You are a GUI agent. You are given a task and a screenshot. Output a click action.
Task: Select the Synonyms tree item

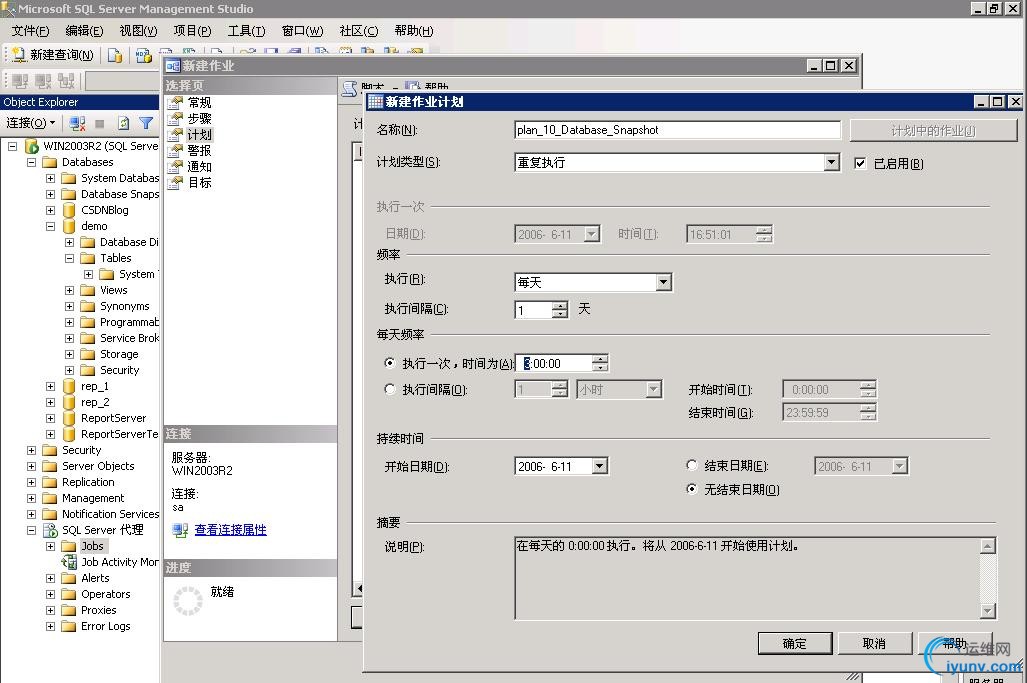click(x=124, y=306)
